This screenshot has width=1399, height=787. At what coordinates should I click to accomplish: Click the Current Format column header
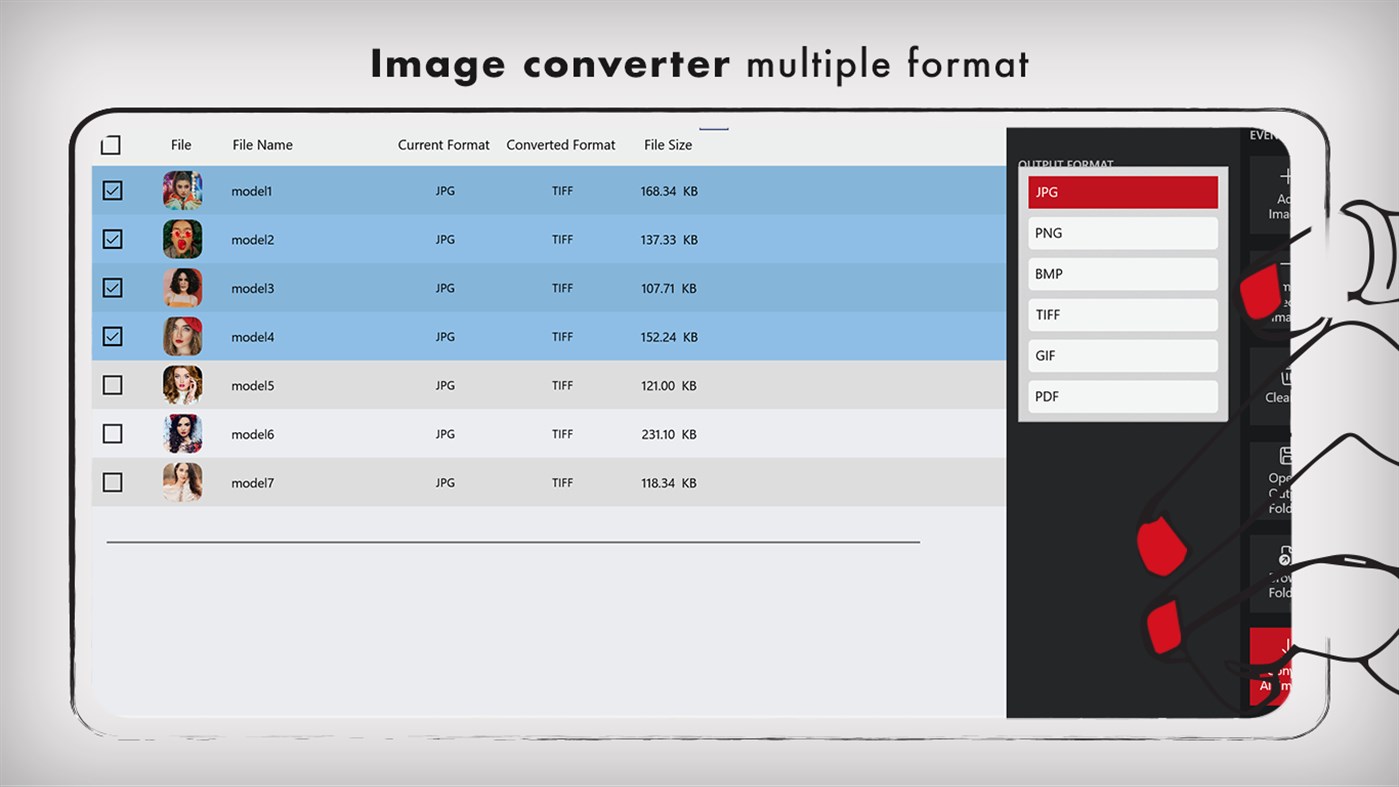tap(443, 144)
